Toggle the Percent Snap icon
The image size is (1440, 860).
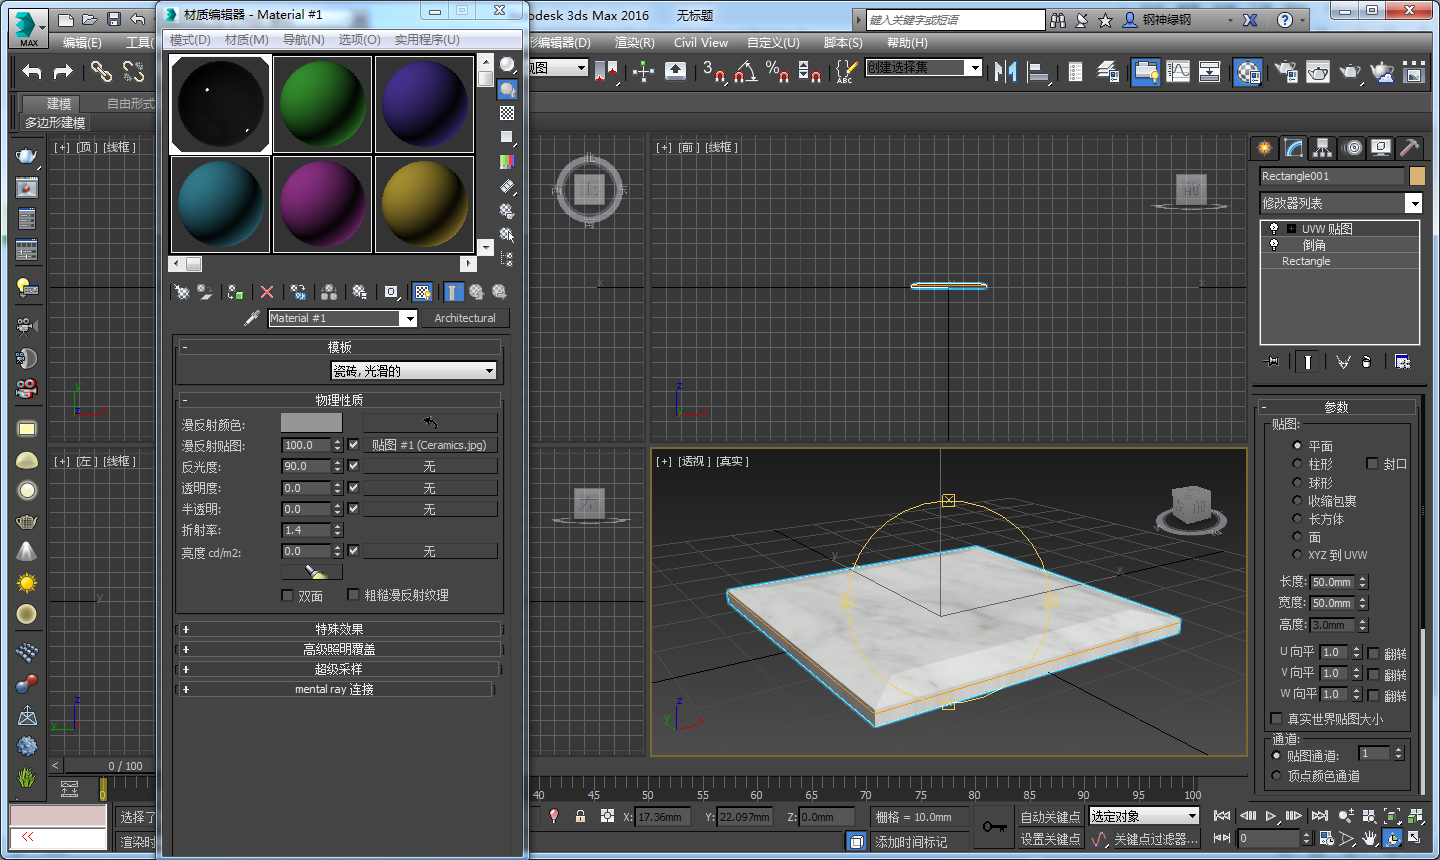pos(777,70)
